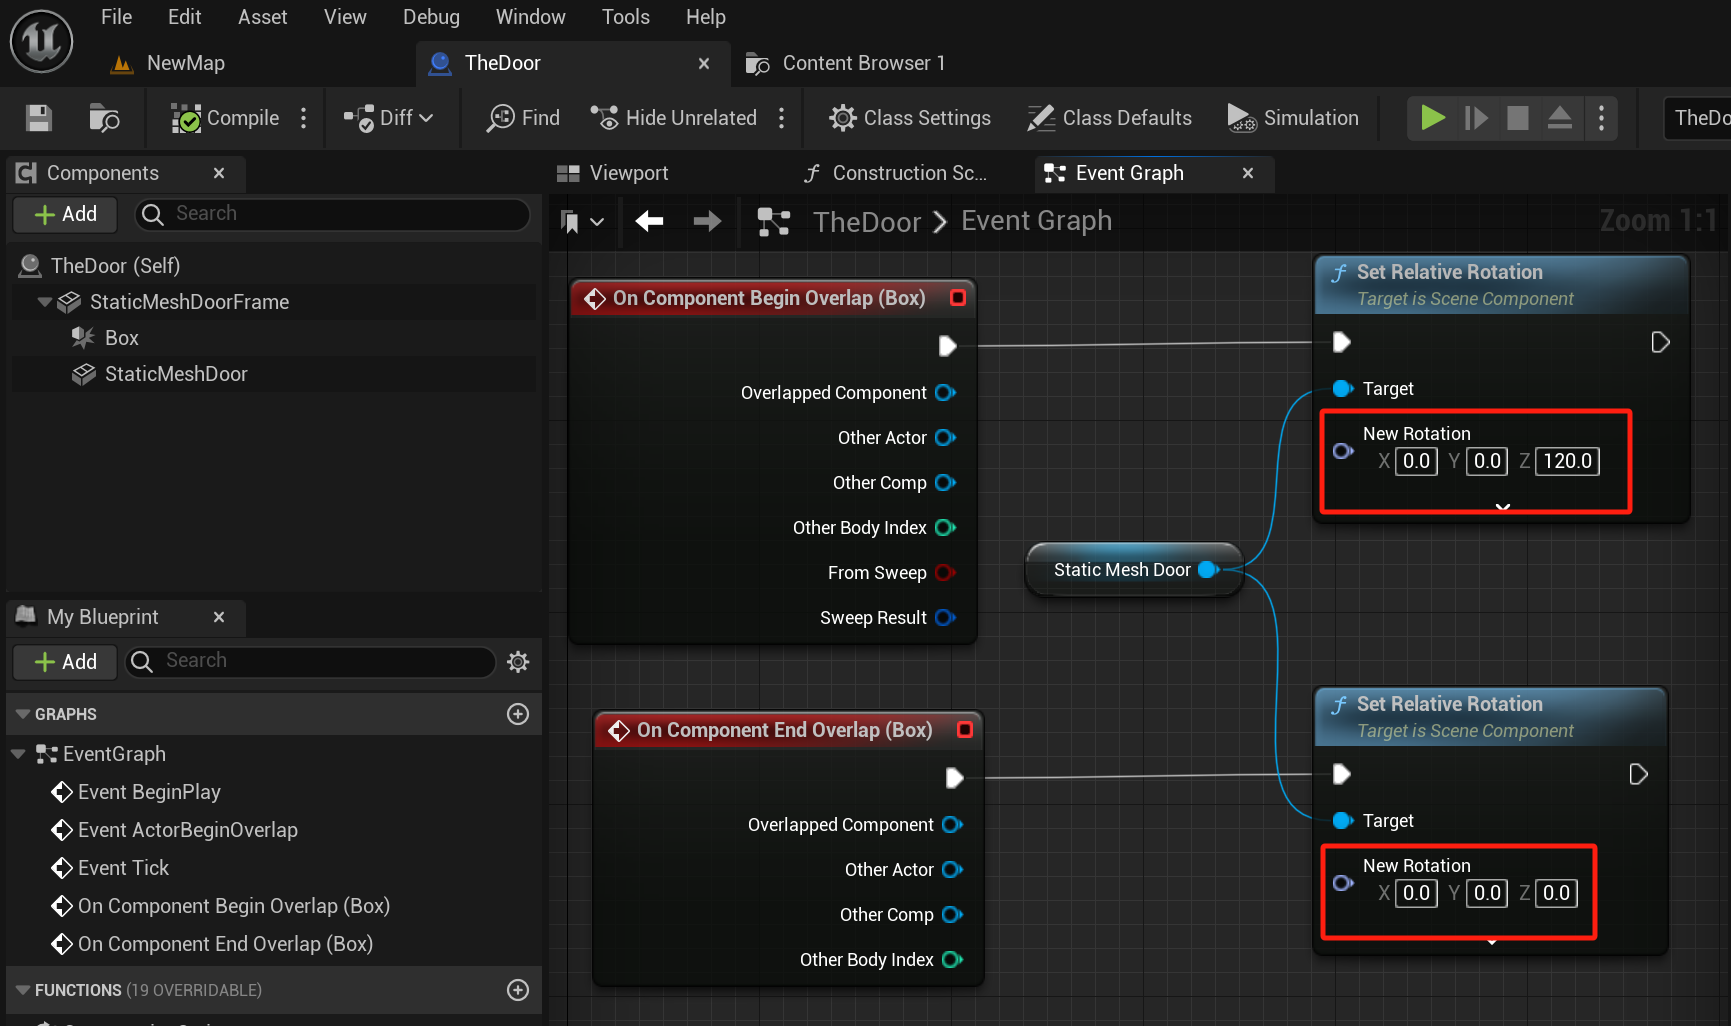Click the Other Actor pin on Begin Overlap
The image size is (1731, 1026).
[x=946, y=438]
